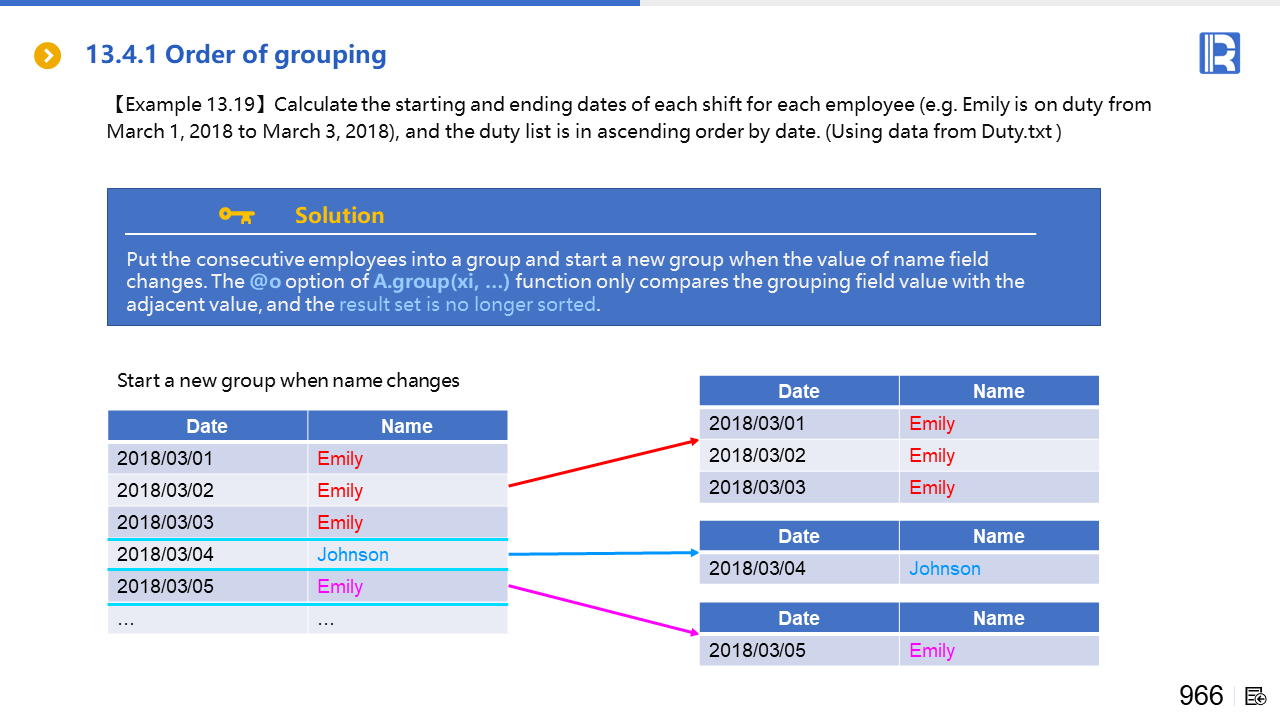Image resolution: width=1280 pixels, height=720 pixels.
Task: Click the '13.4.1 Order of grouping' heading
Action: (x=236, y=55)
